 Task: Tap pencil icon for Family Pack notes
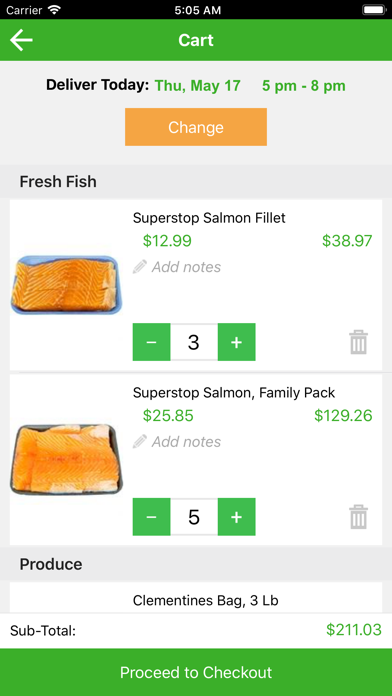coord(139,442)
